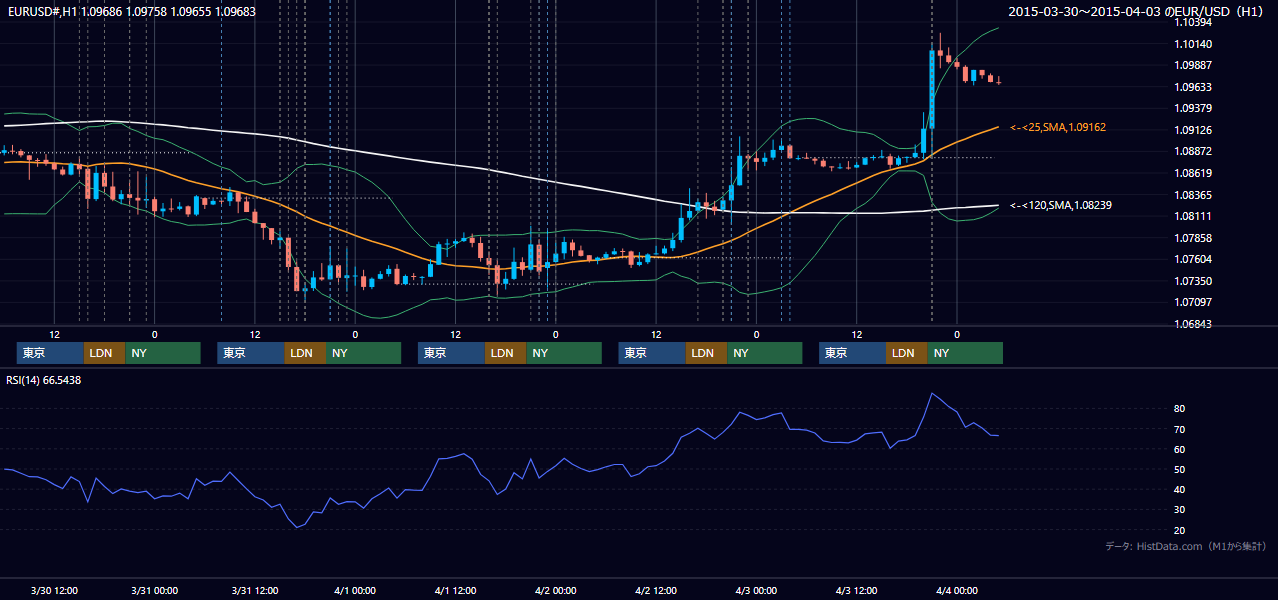Click the 3/31 00:00 date label

154,590
